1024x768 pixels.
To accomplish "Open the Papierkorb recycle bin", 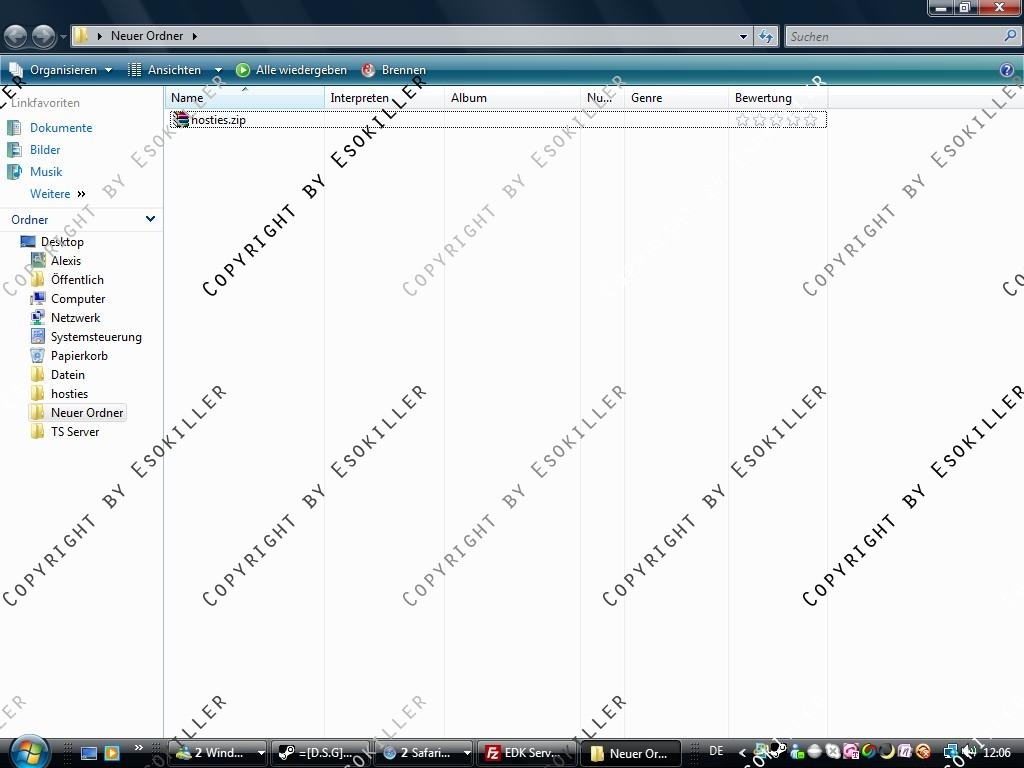I will (79, 356).
